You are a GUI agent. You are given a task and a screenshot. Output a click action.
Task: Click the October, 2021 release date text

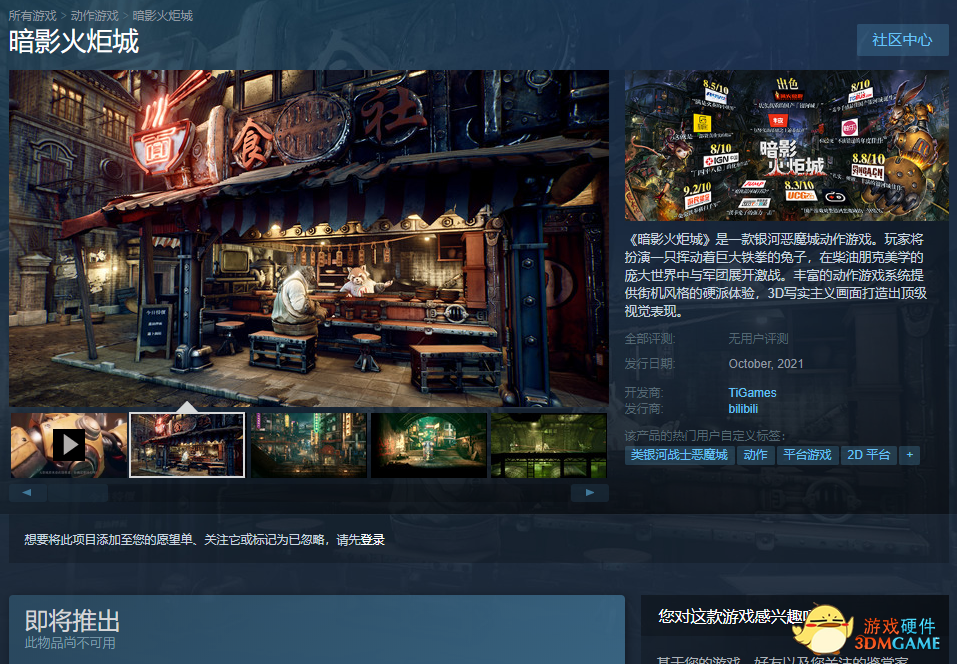pyautogui.click(x=765, y=364)
